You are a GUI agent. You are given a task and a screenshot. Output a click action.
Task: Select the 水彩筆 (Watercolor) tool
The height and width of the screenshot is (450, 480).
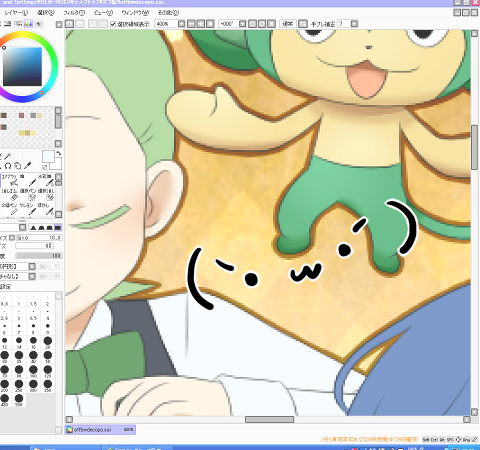[x=46, y=180]
